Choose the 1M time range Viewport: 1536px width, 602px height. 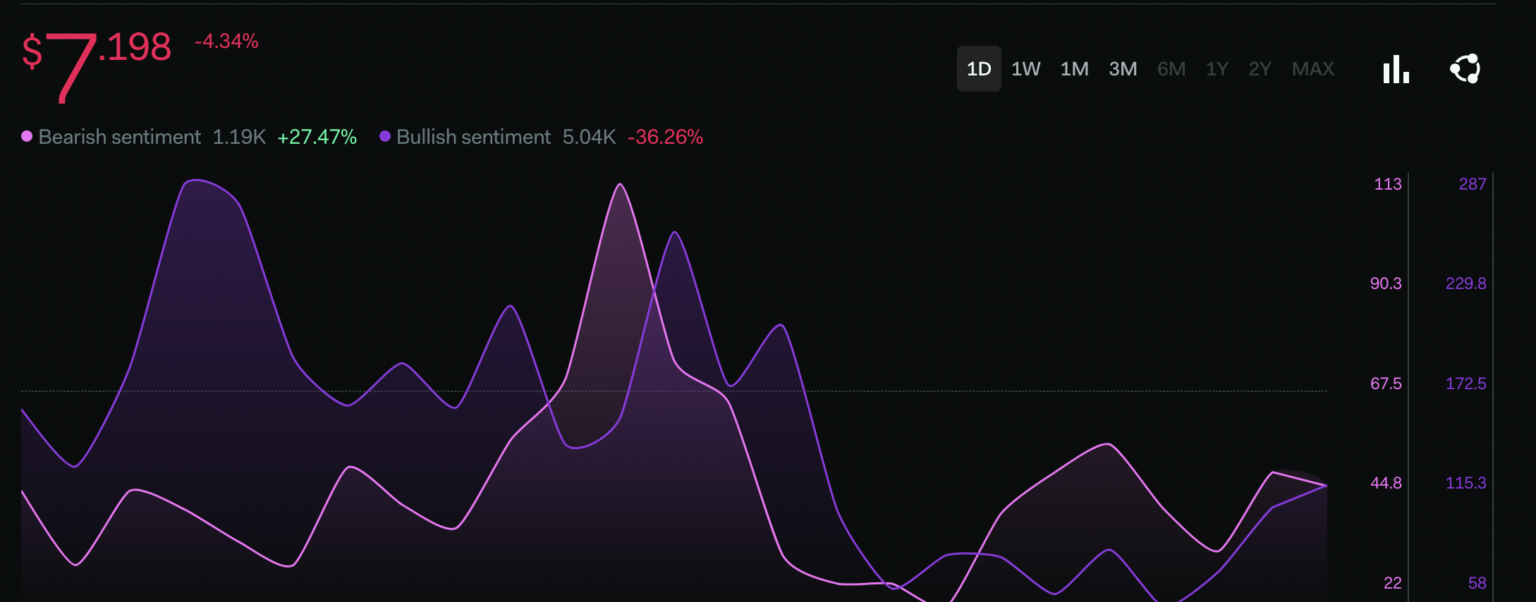click(x=1074, y=69)
